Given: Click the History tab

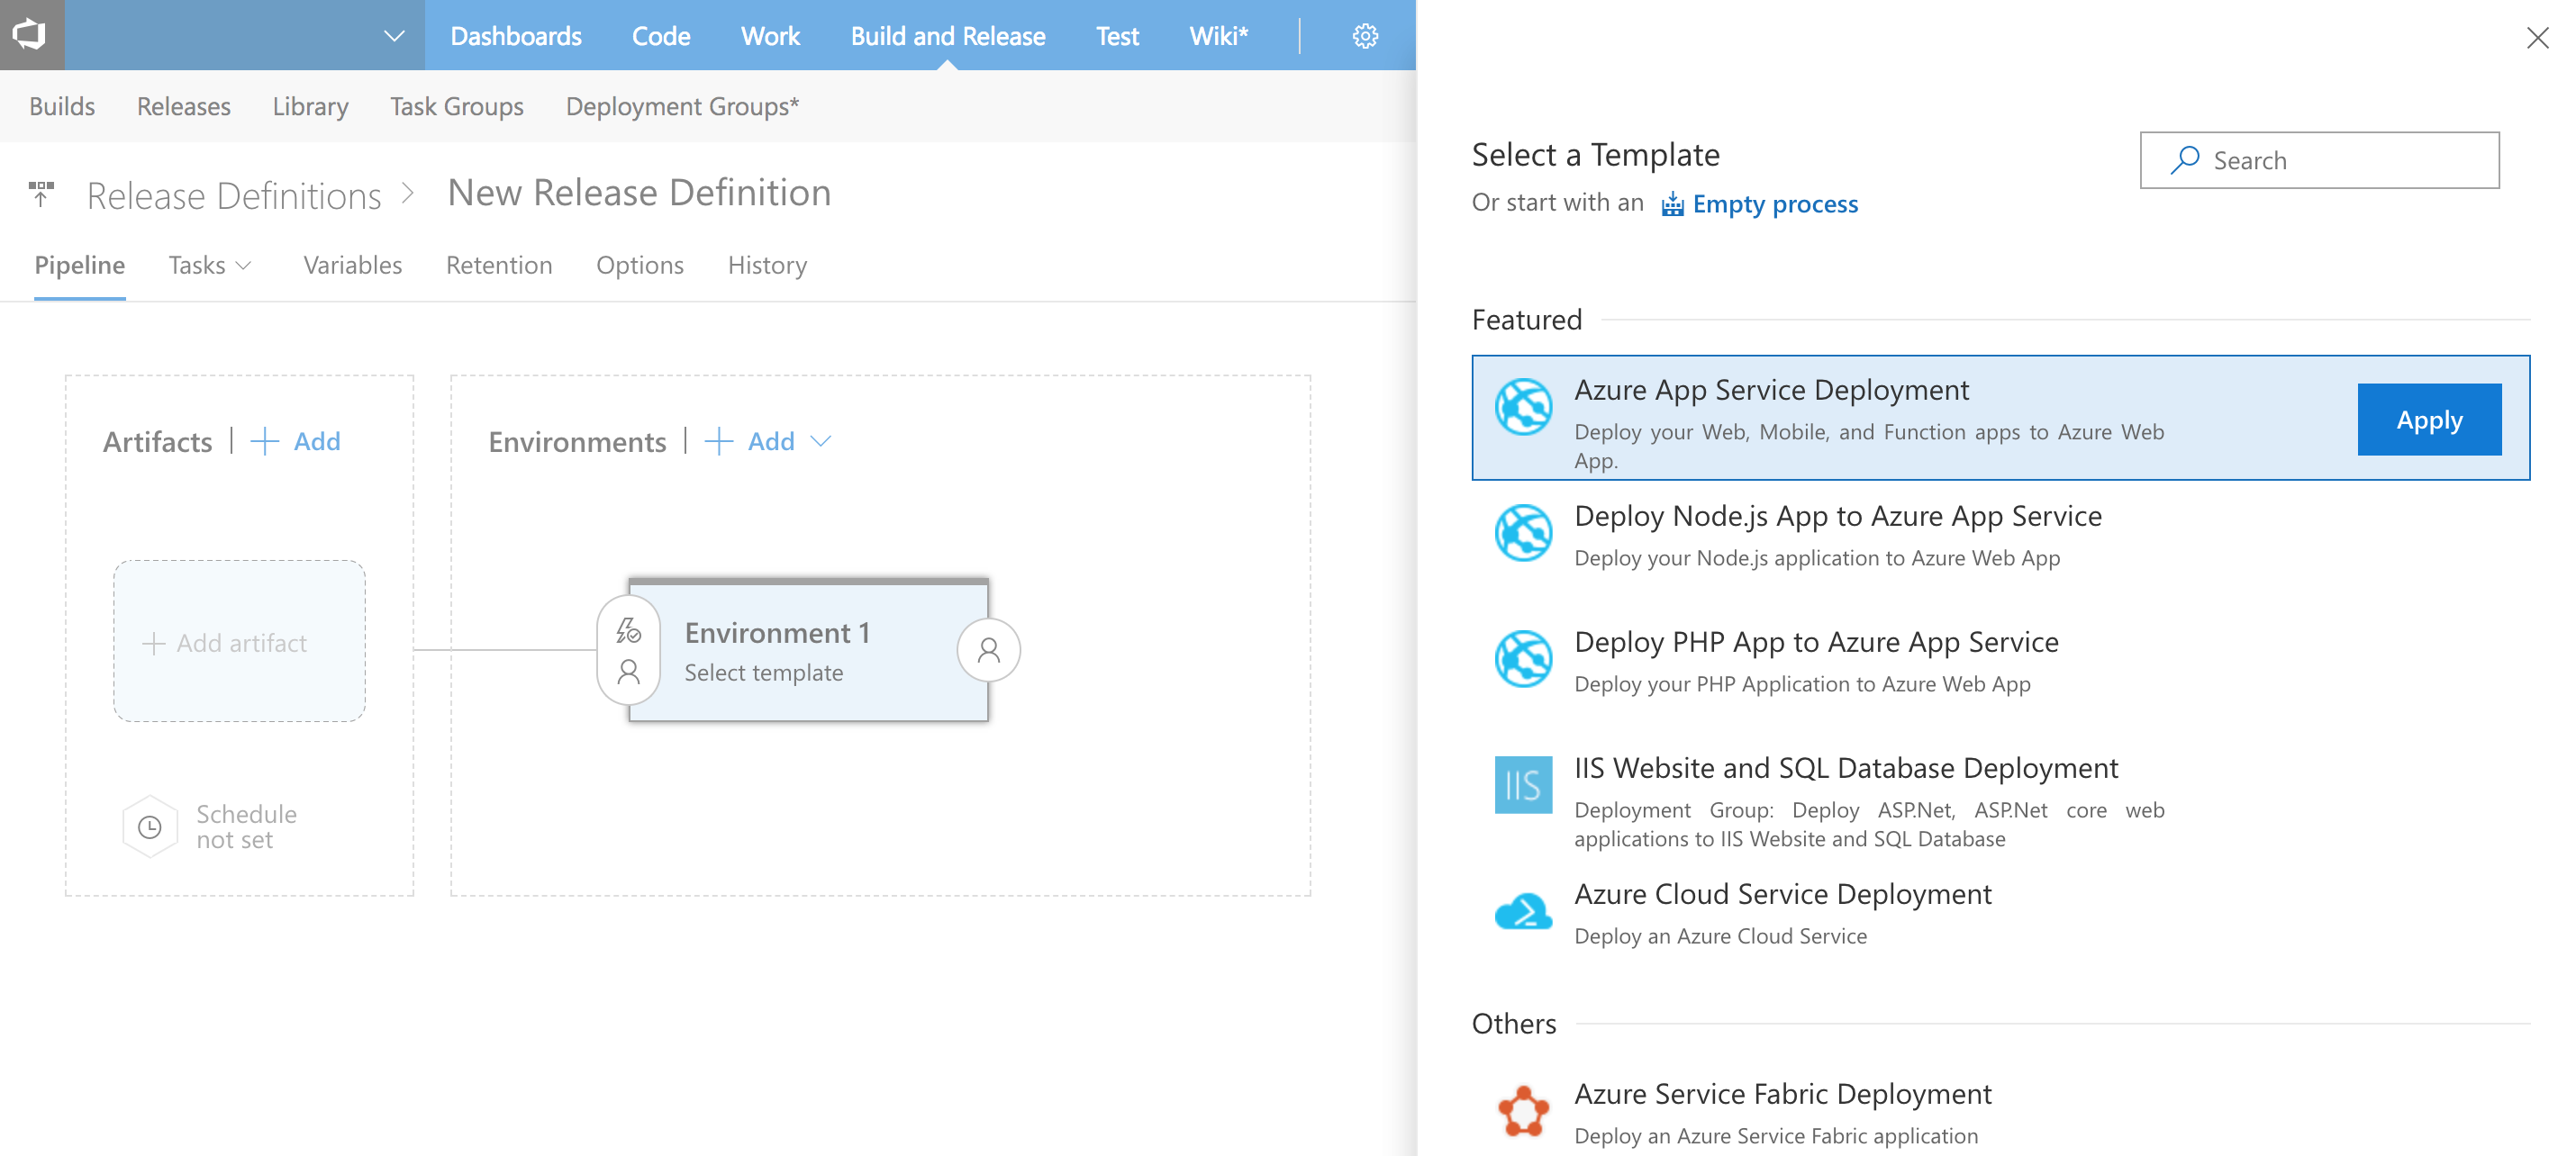Looking at the screenshot, I should 767,263.
